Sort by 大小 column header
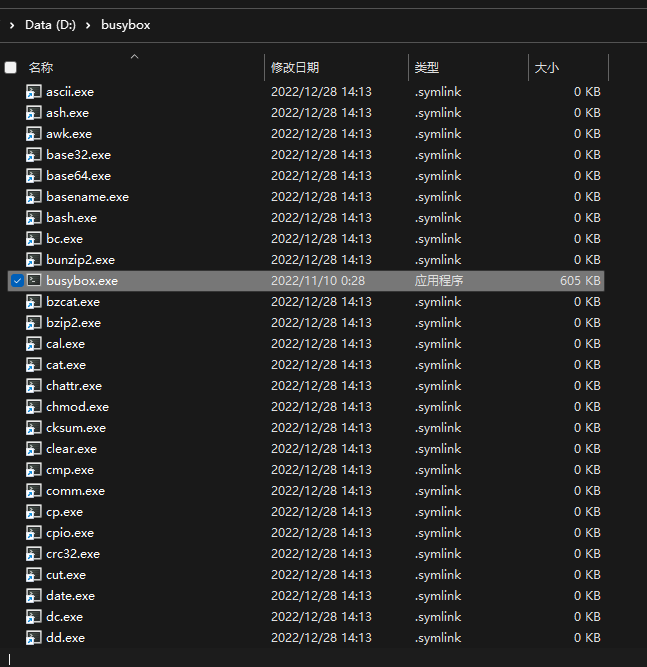The height and width of the screenshot is (667, 647). 547,68
